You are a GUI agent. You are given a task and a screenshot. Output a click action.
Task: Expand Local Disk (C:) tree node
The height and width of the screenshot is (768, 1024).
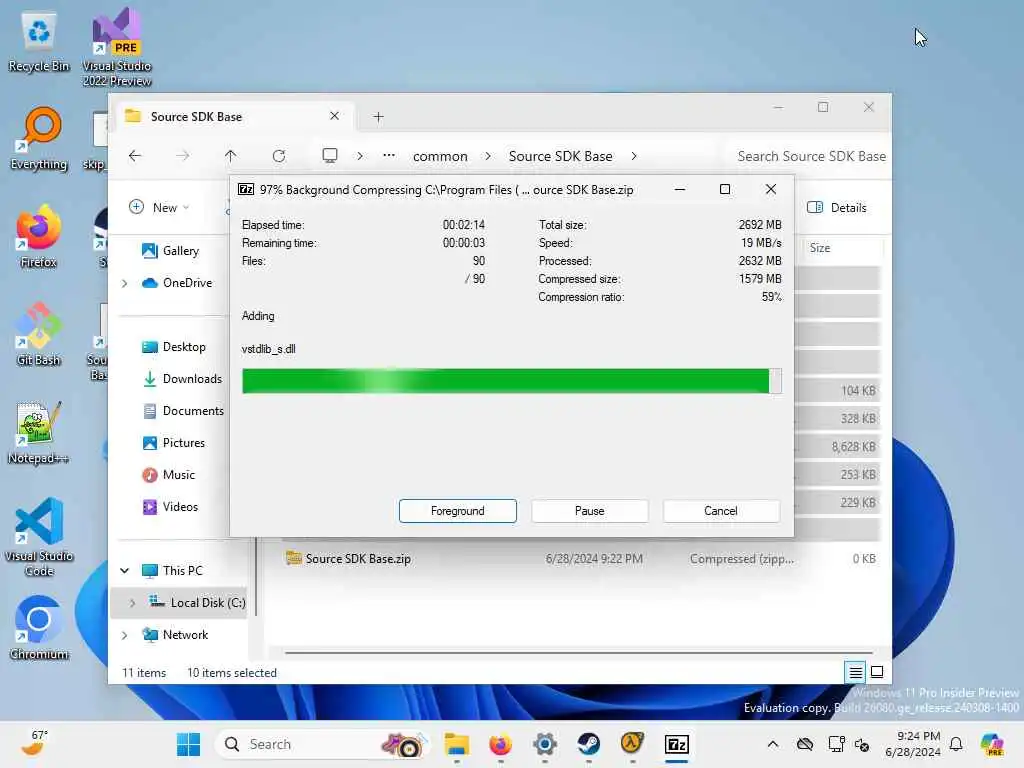(133, 603)
